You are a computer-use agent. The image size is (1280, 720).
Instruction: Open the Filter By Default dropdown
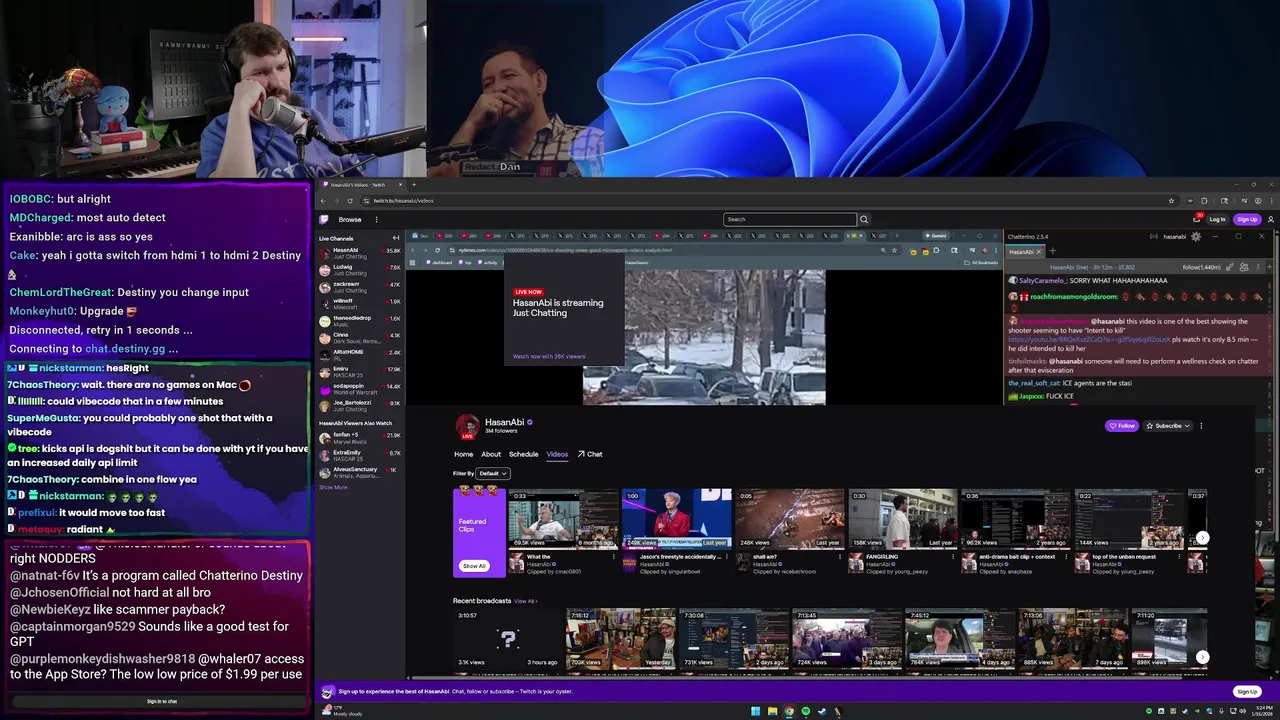pos(493,473)
